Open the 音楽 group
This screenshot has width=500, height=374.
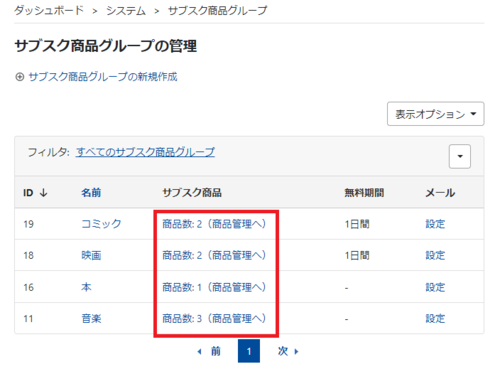91,318
